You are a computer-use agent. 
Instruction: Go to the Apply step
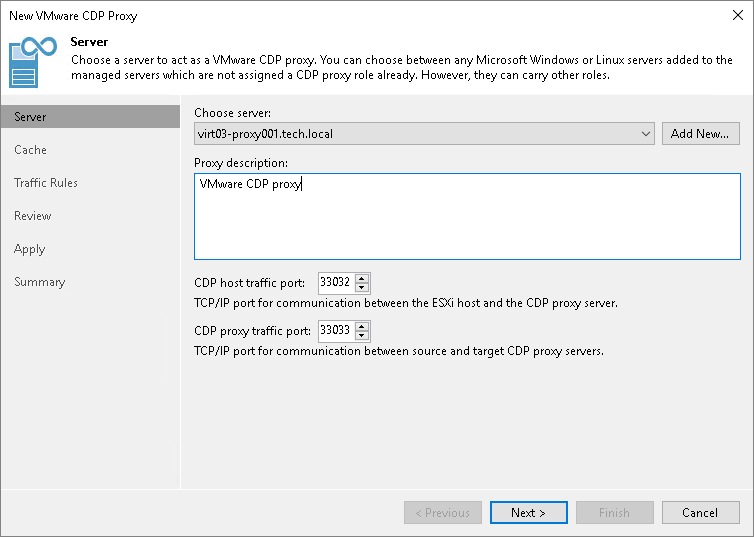coord(29,249)
